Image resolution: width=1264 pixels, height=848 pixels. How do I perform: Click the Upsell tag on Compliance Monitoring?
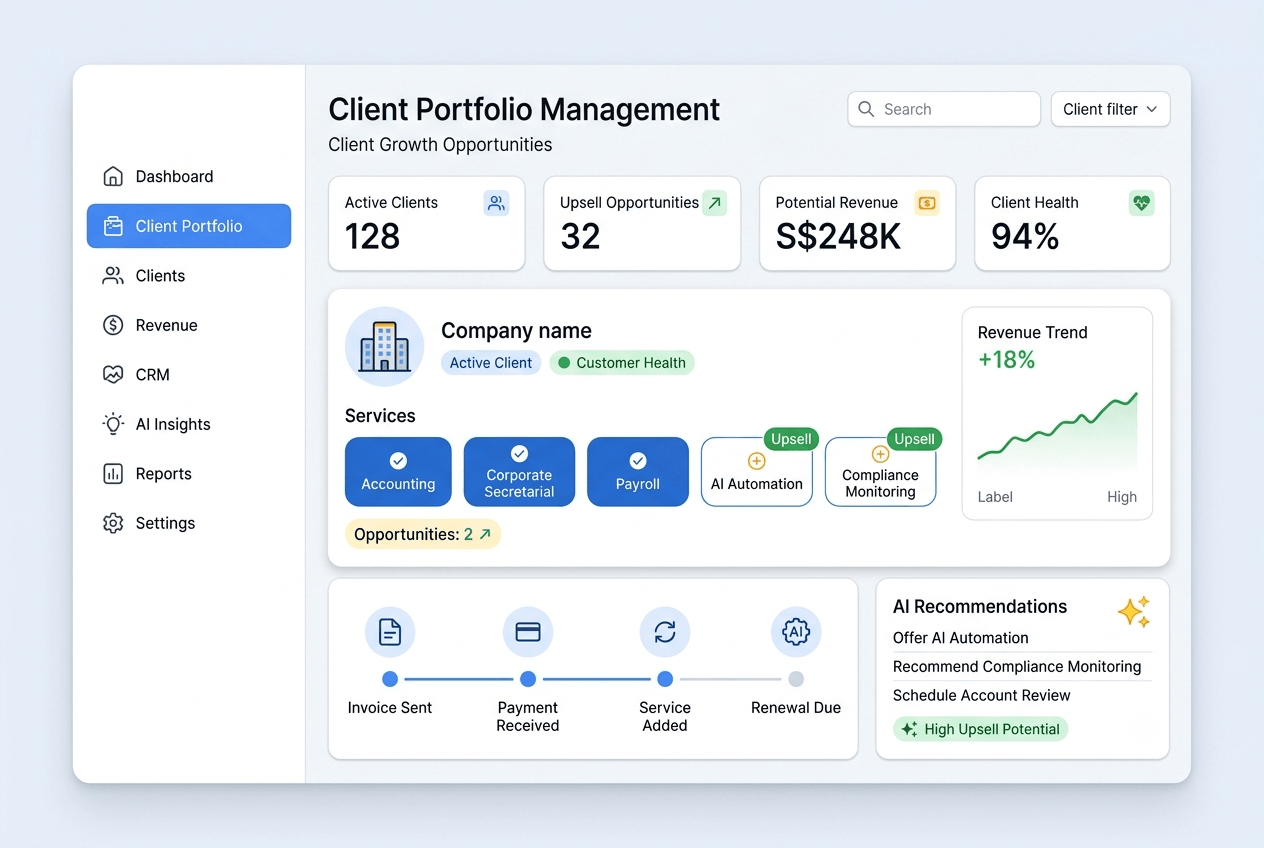914,439
